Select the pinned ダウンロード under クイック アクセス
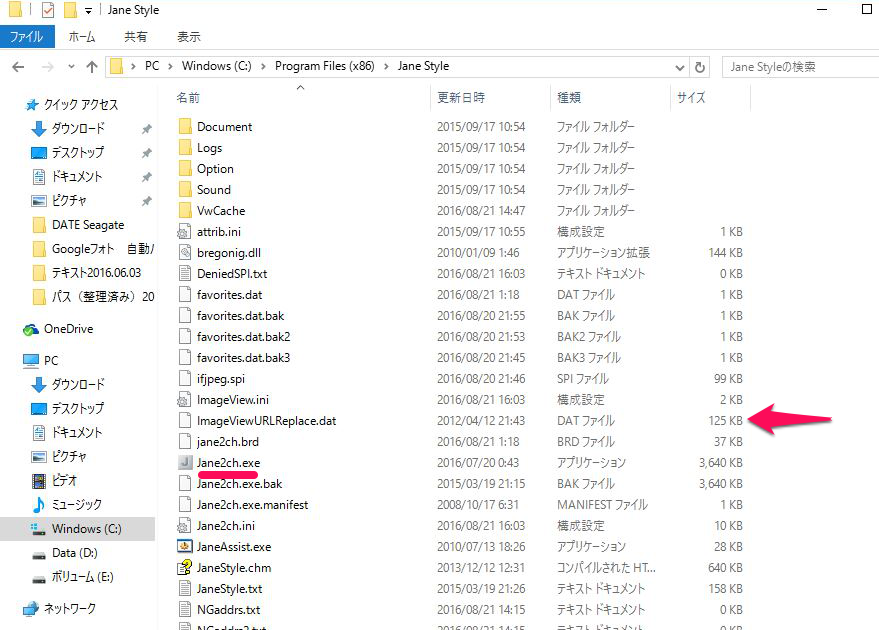The height and width of the screenshot is (630, 879). [78, 129]
